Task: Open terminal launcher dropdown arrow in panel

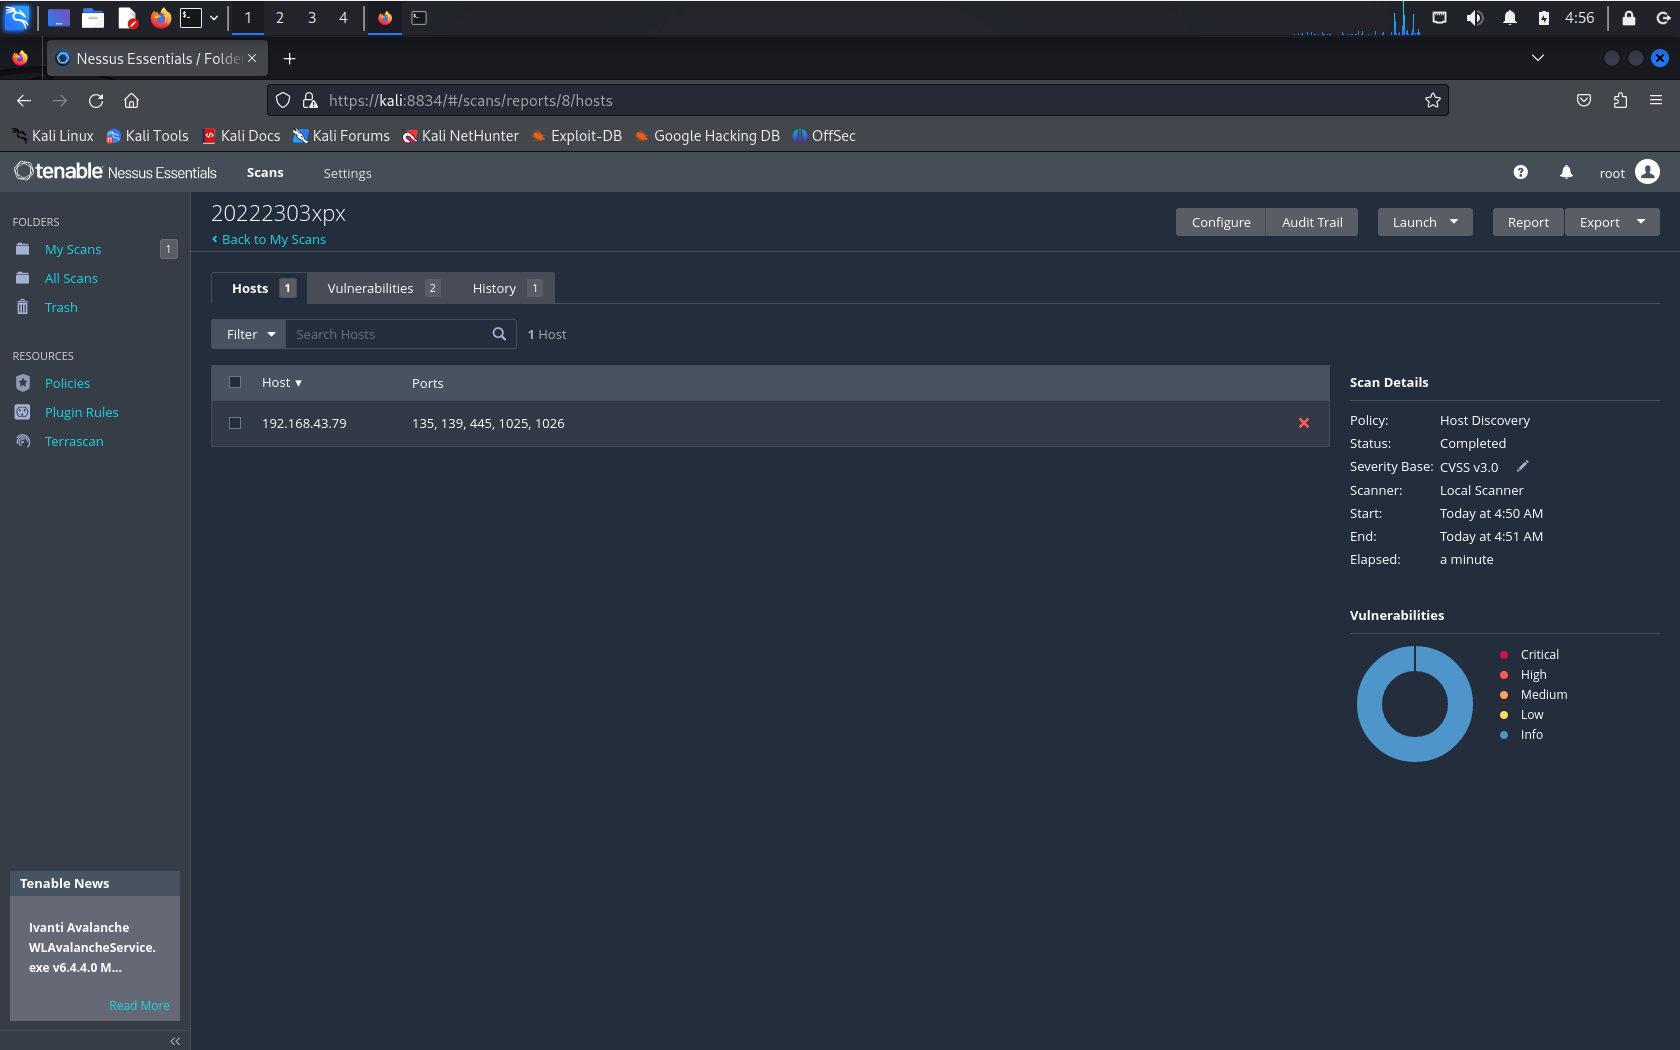Action: [214, 18]
